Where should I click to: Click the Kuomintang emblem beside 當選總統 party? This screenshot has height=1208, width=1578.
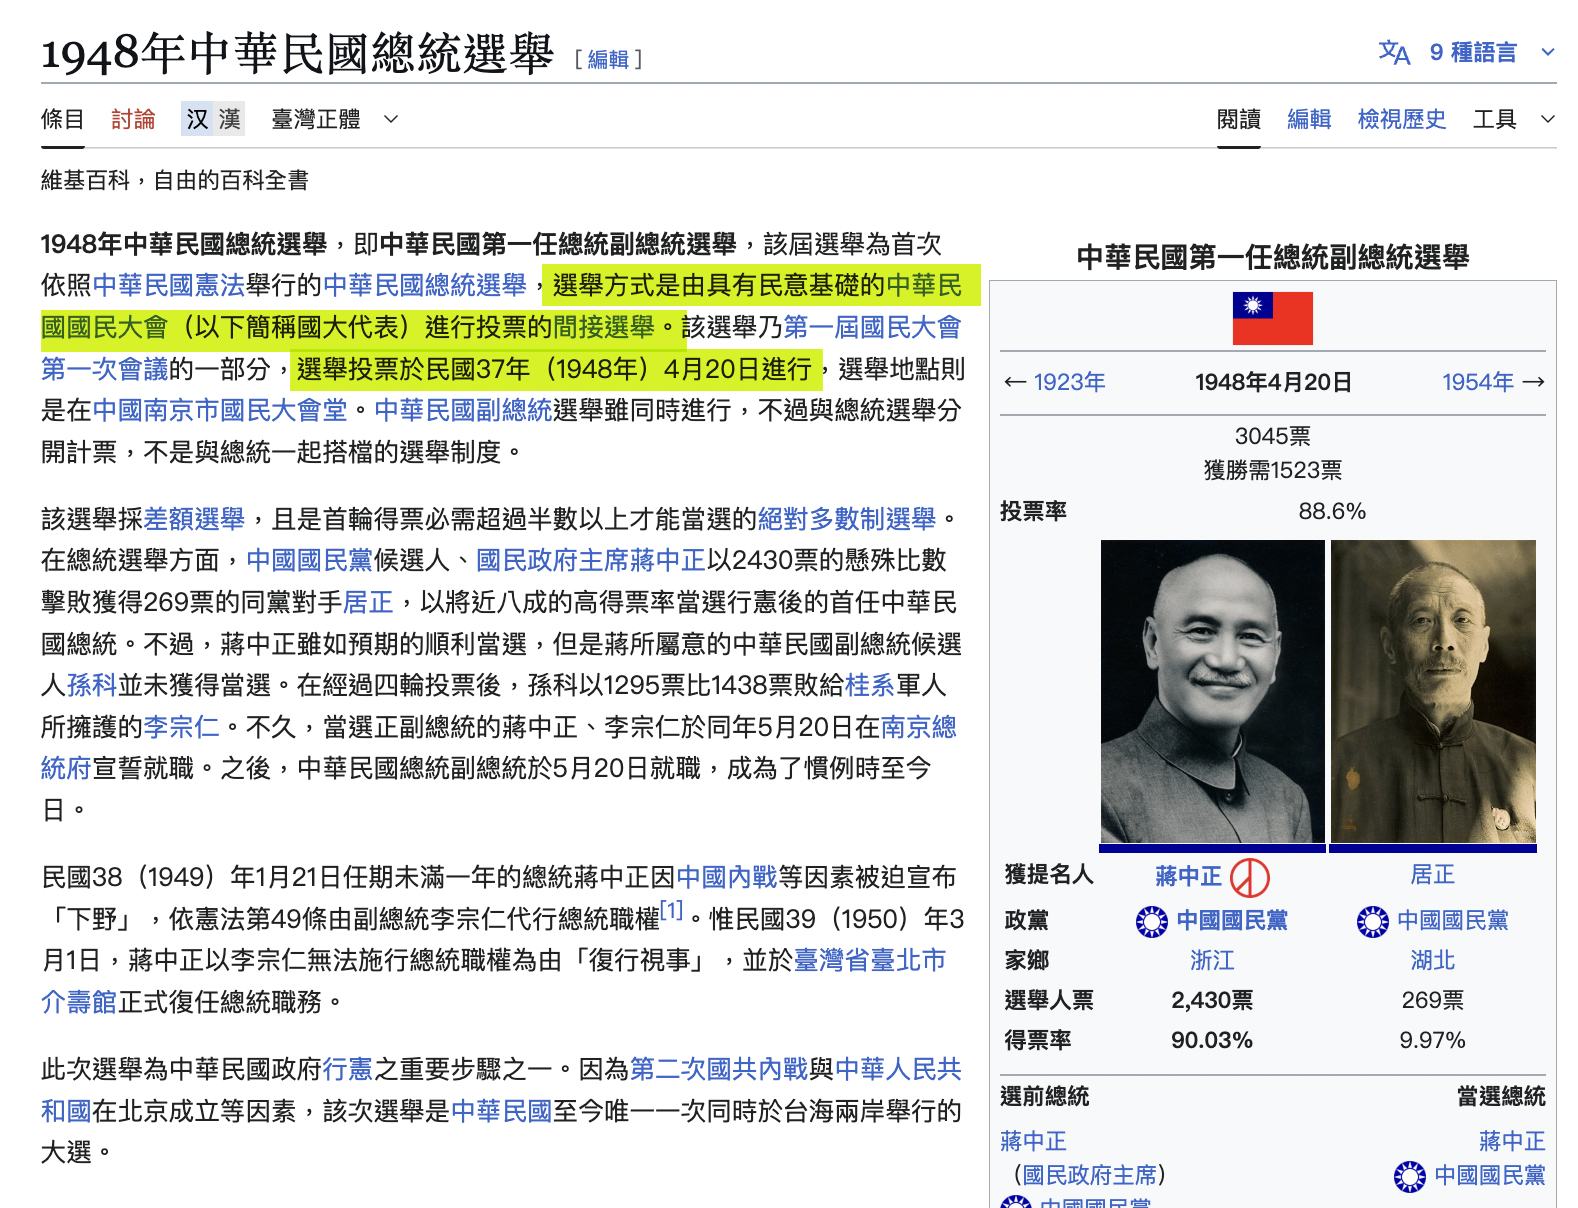[x=1410, y=1177]
